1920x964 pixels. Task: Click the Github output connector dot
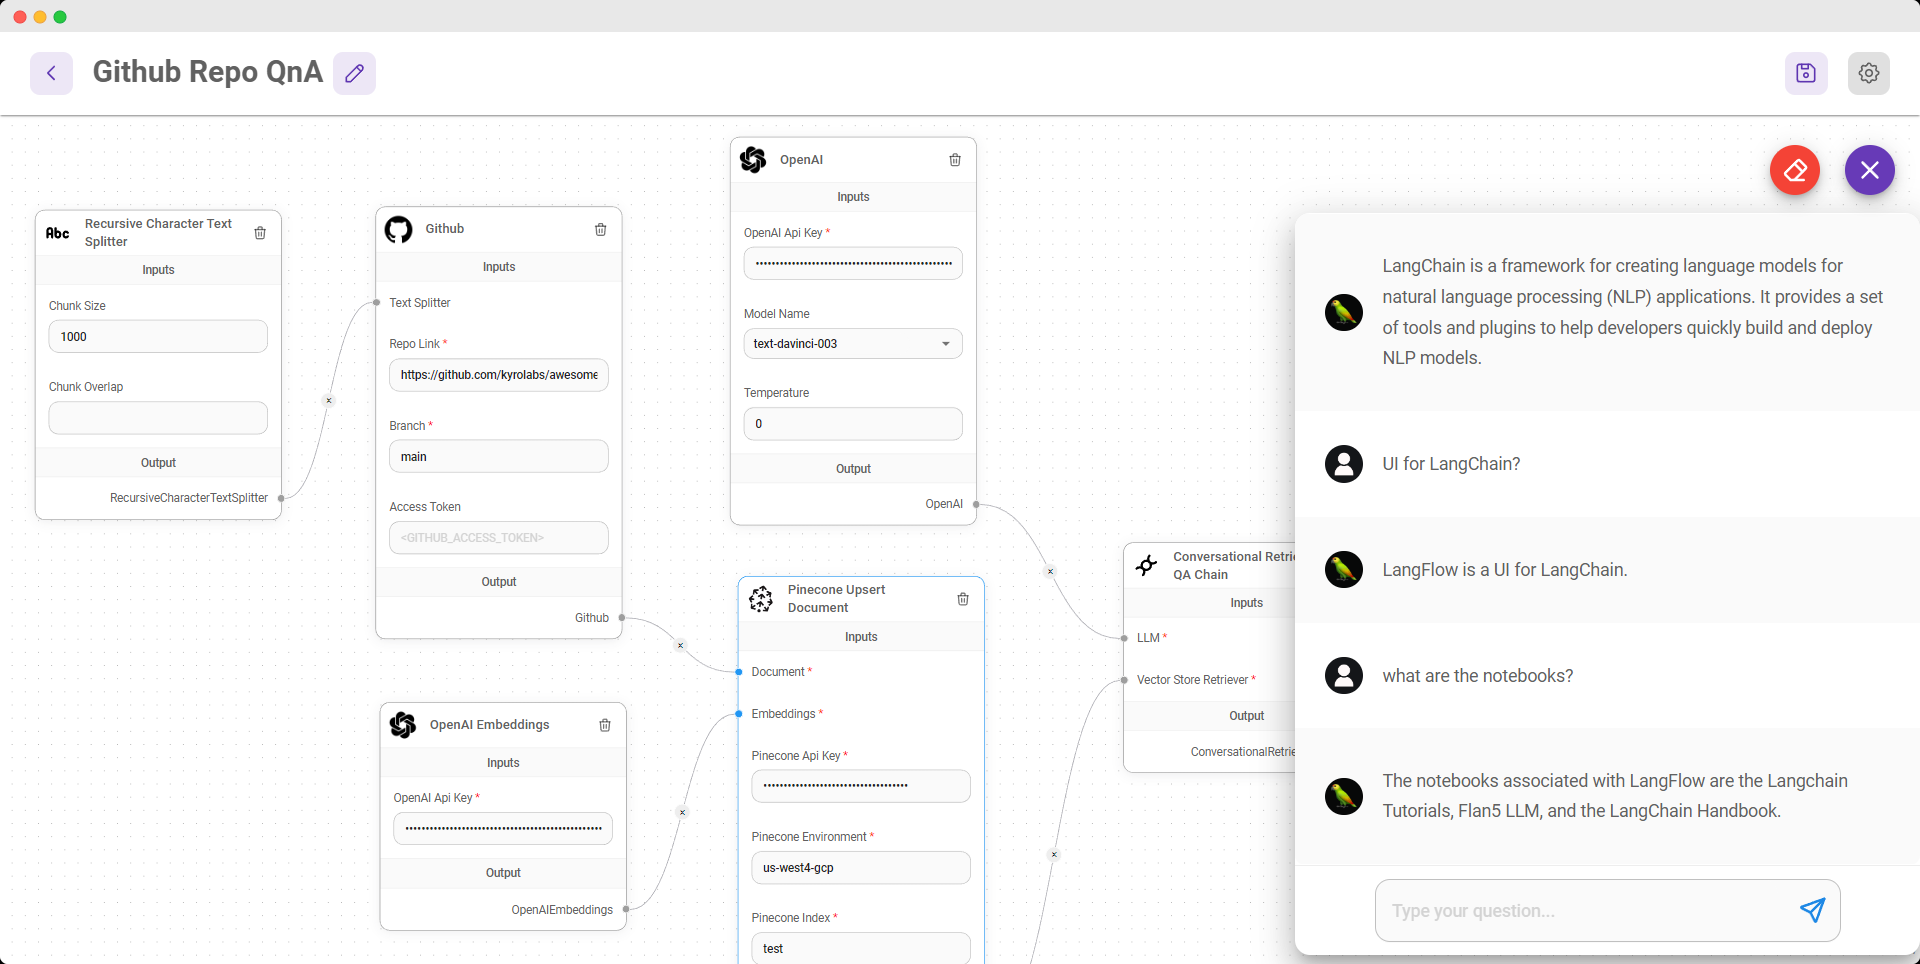pyautogui.click(x=622, y=618)
